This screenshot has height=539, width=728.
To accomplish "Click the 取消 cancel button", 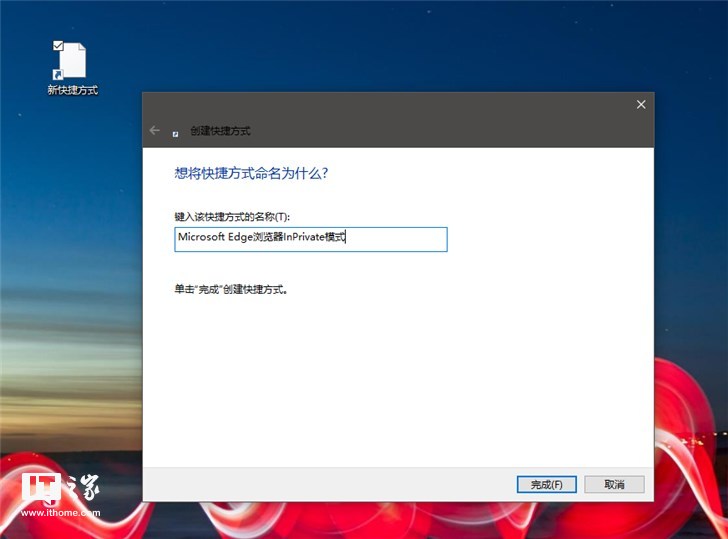I will pos(614,484).
